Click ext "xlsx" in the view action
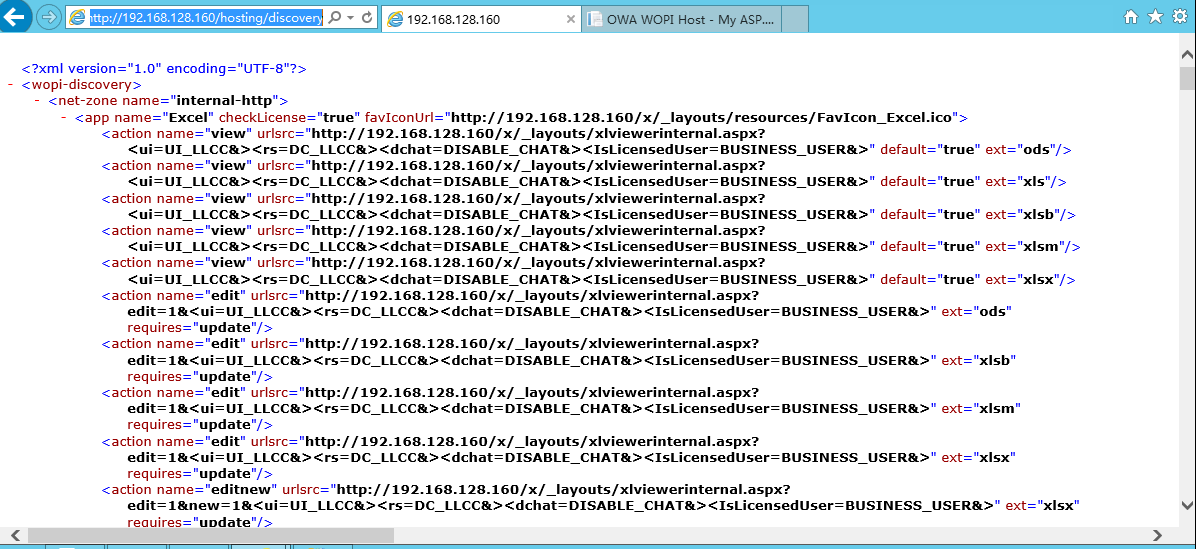Screen dimensions: 1196x549 point(1040,279)
